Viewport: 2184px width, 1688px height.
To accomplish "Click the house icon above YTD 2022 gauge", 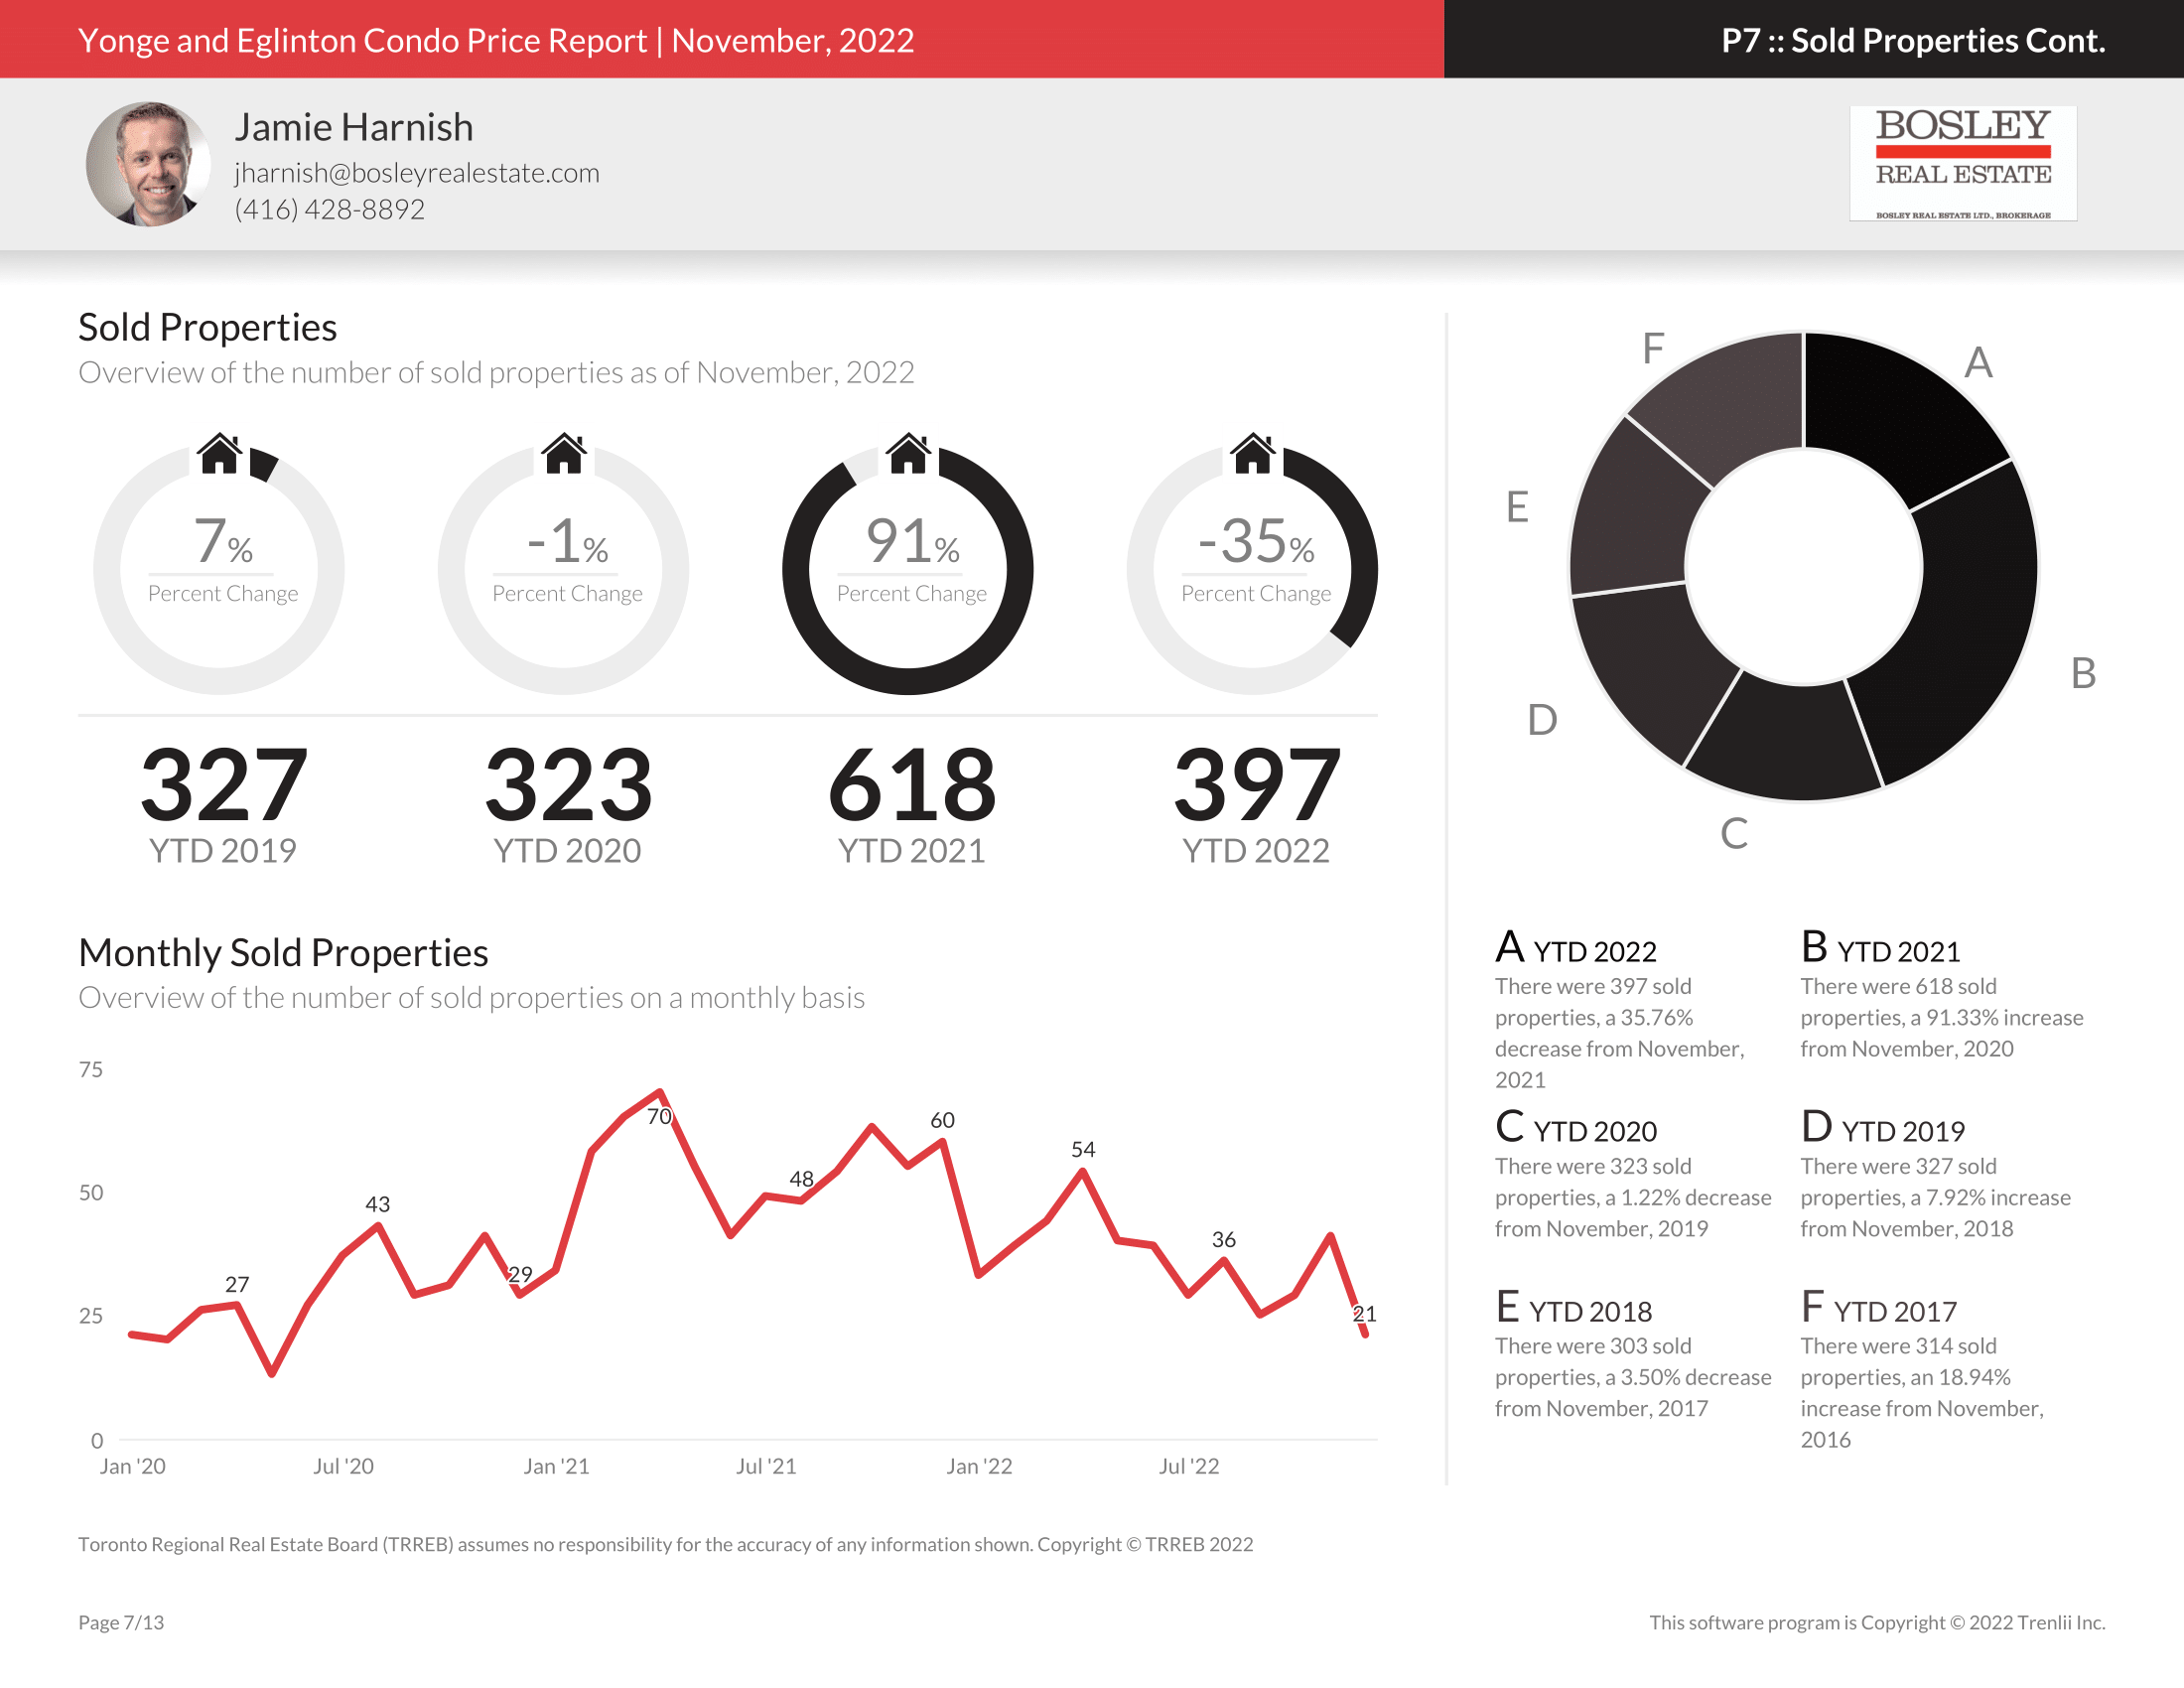I will 1253,454.
